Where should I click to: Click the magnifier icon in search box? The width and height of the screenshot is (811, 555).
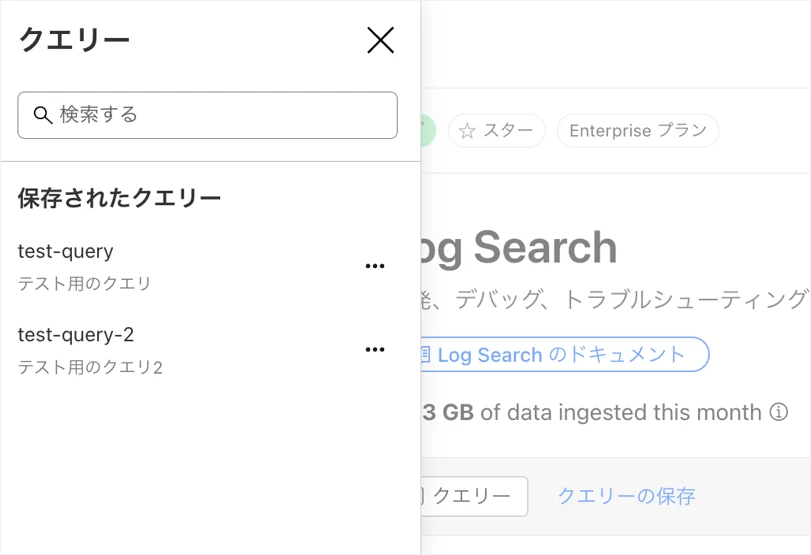tap(43, 115)
